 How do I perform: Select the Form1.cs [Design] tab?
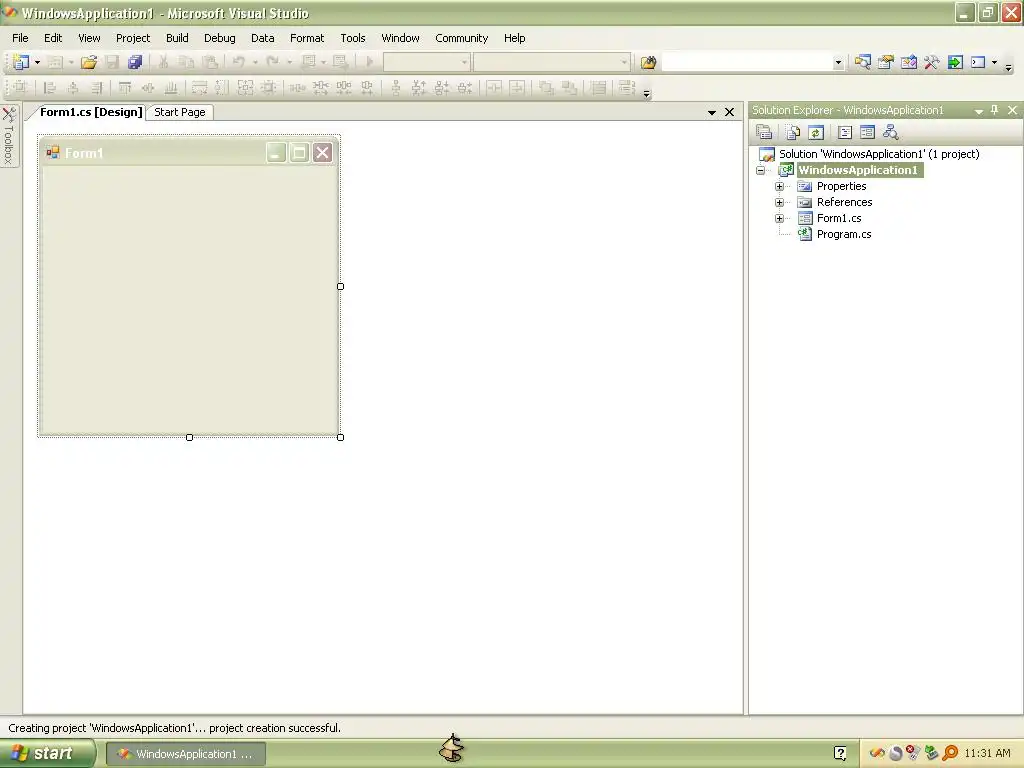click(x=91, y=112)
